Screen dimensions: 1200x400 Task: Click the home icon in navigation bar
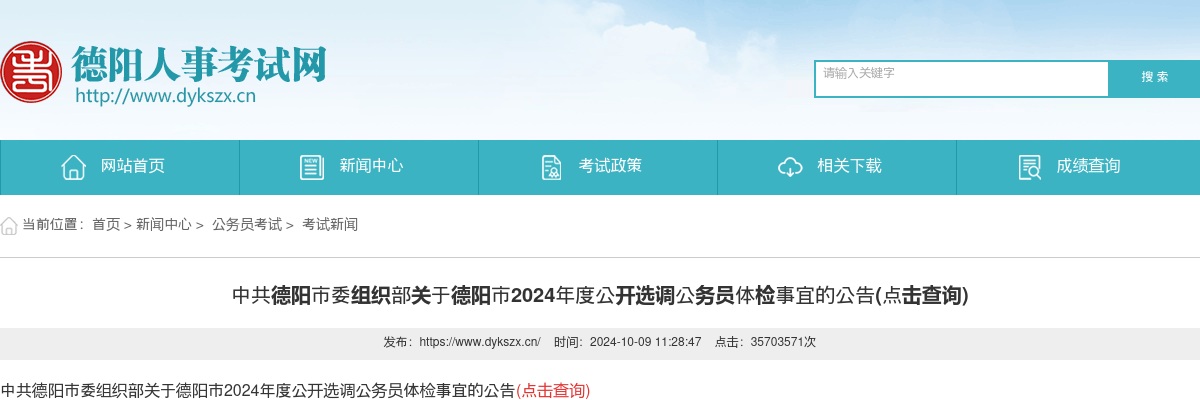click(x=73, y=167)
